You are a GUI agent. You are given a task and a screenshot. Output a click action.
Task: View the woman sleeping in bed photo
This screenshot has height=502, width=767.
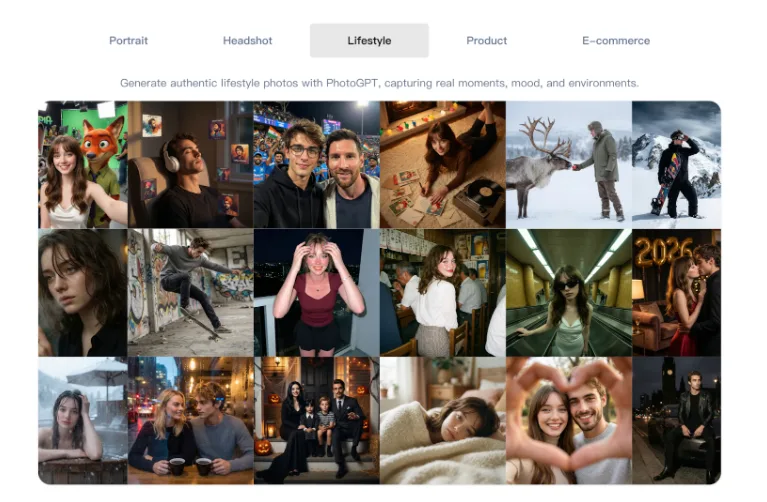click(x=442, y=420)
